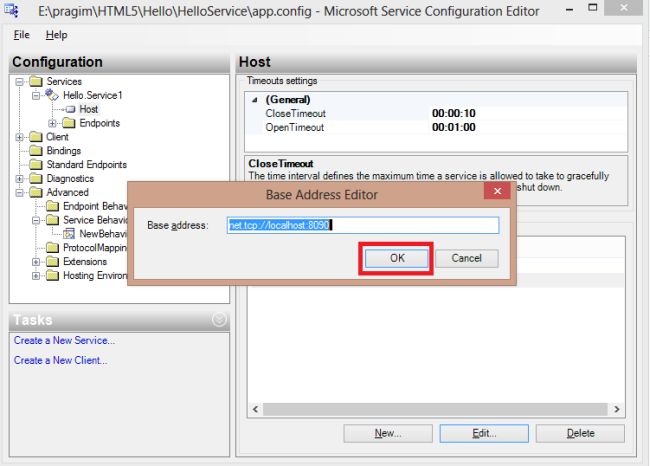650x466 pixels.
Task: Click the Base address text field
Action: point(363,225)
